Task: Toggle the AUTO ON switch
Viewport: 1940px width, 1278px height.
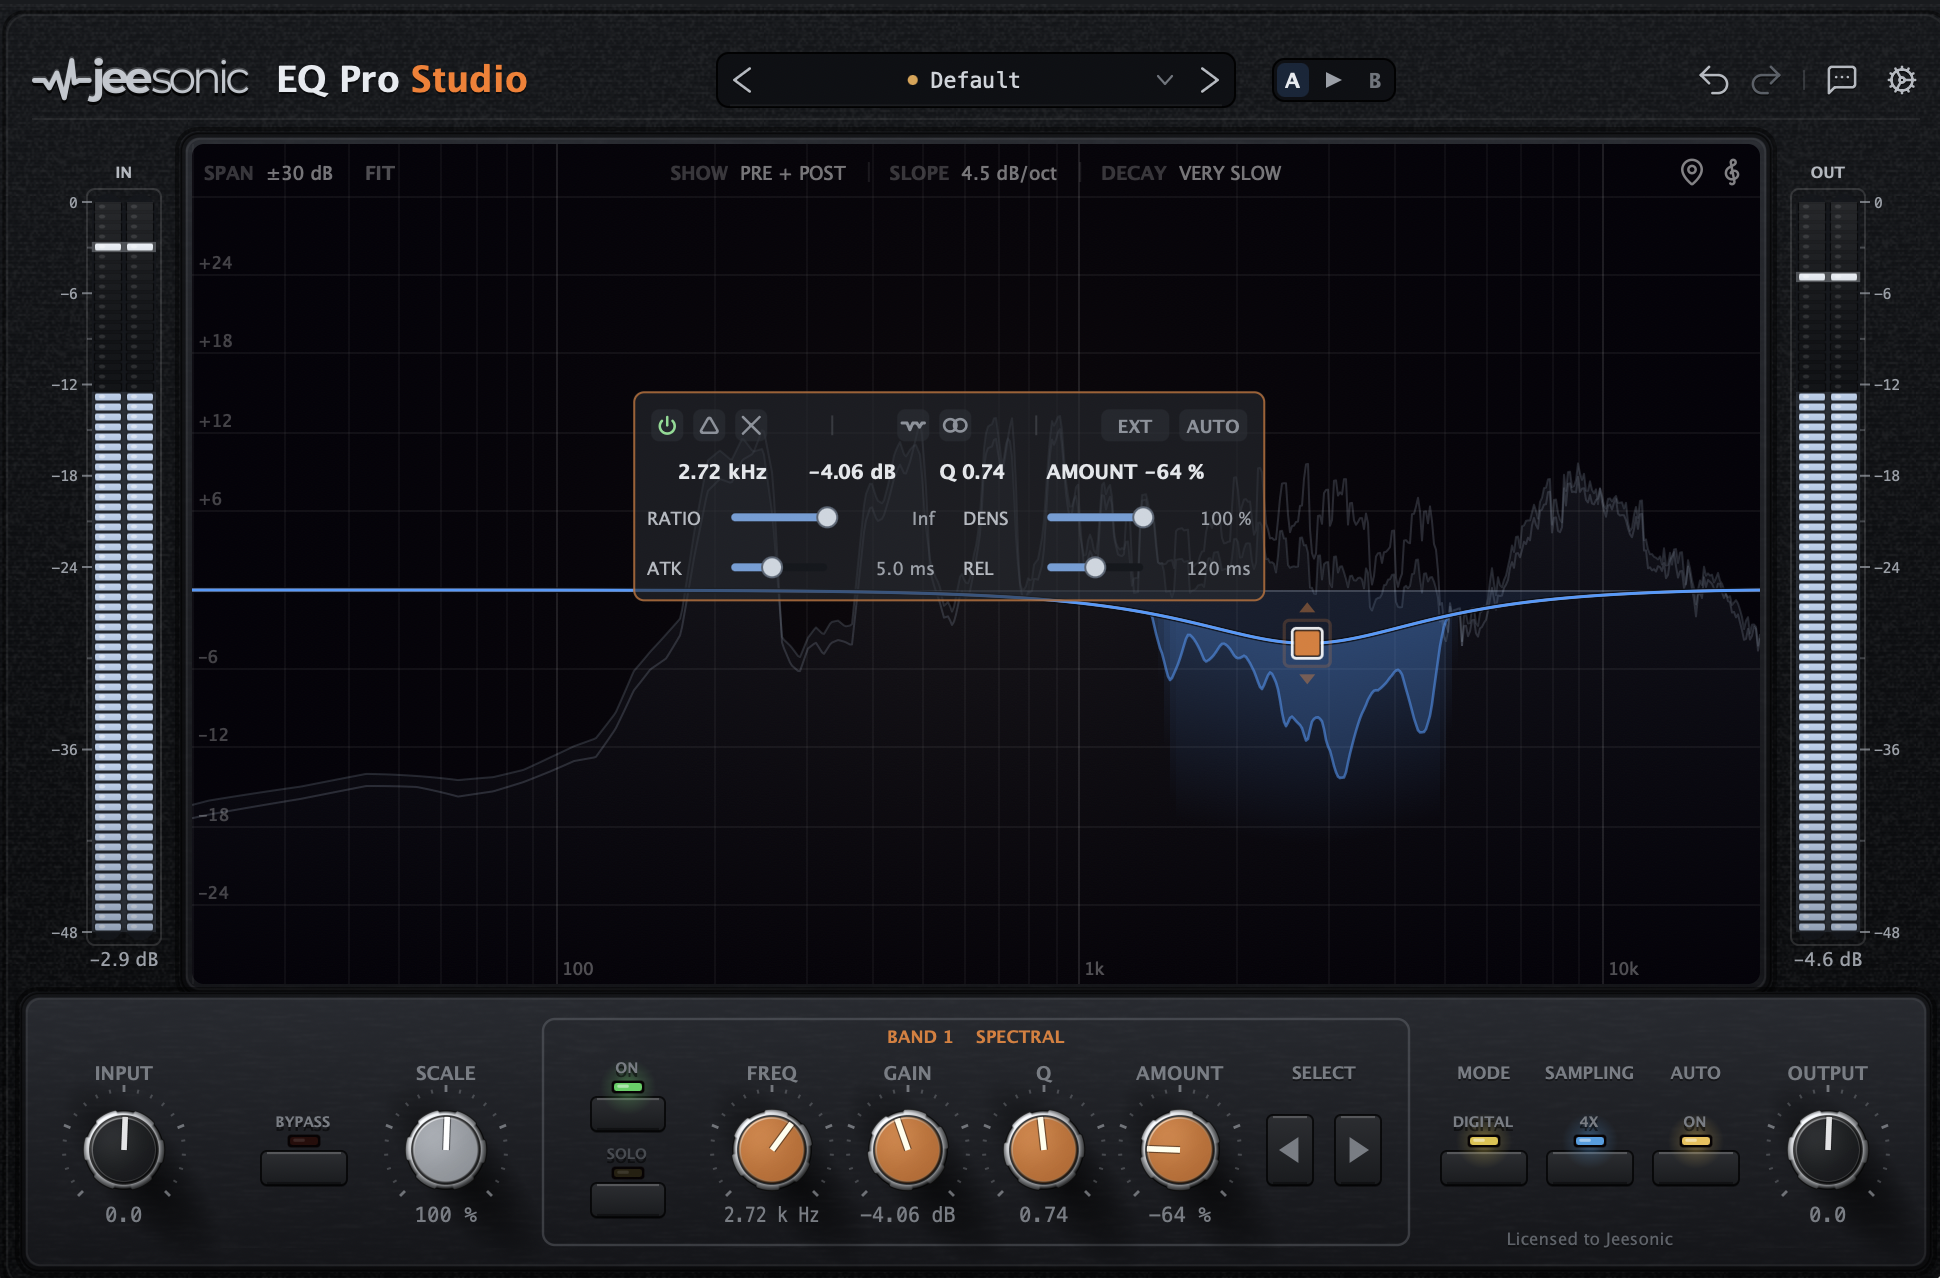Action: [1695, 1167]
